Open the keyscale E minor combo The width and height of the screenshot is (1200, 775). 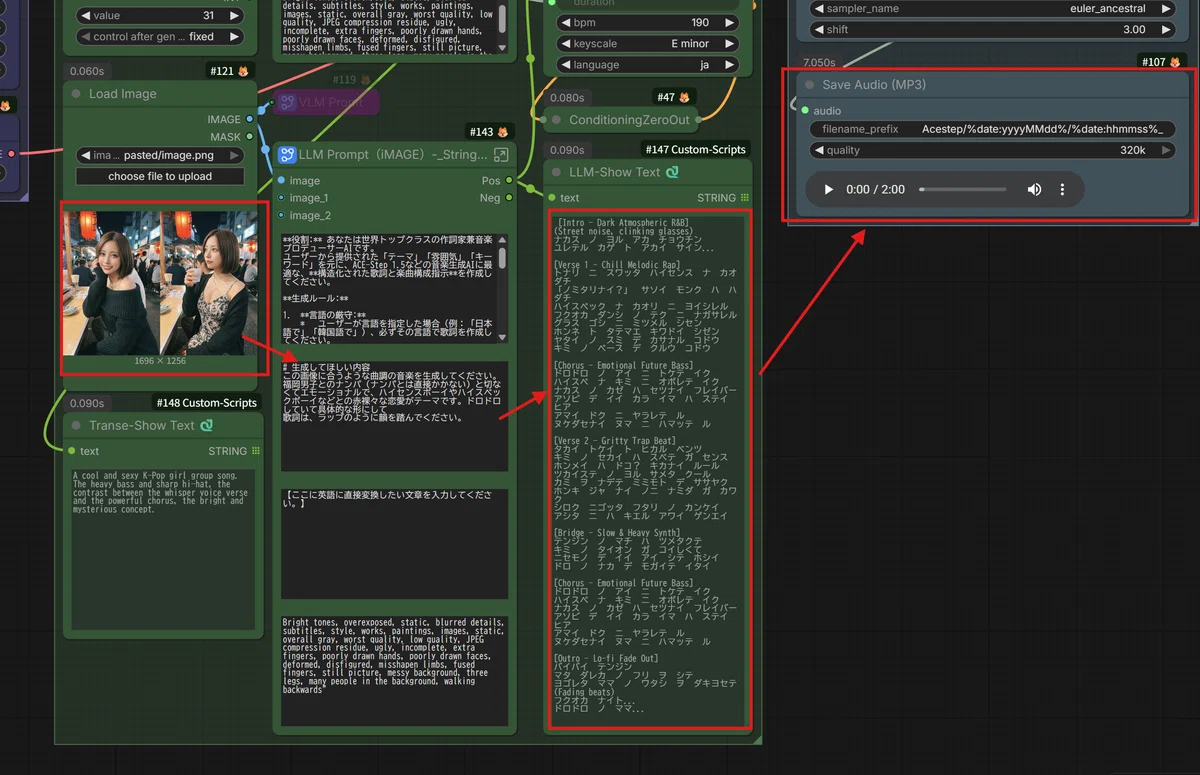[x=648, y=44]
